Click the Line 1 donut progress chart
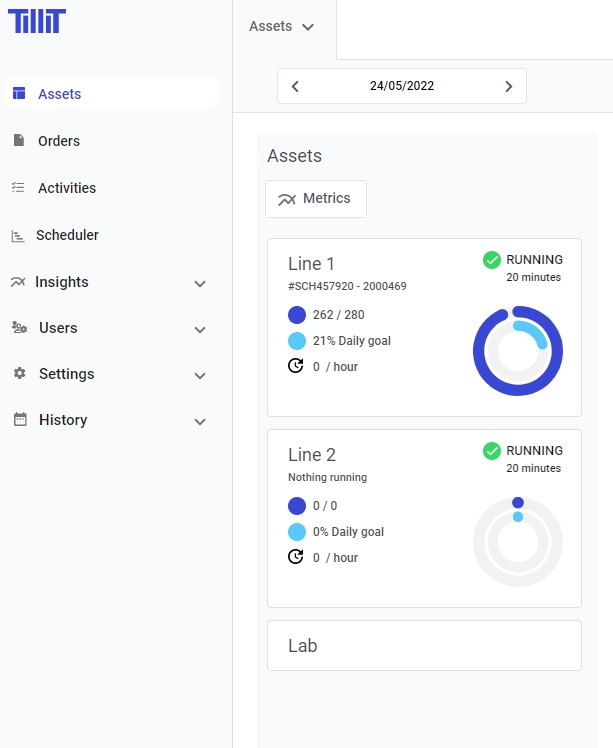The height and width of the screenshot is (748, 613). pos(517,351)
